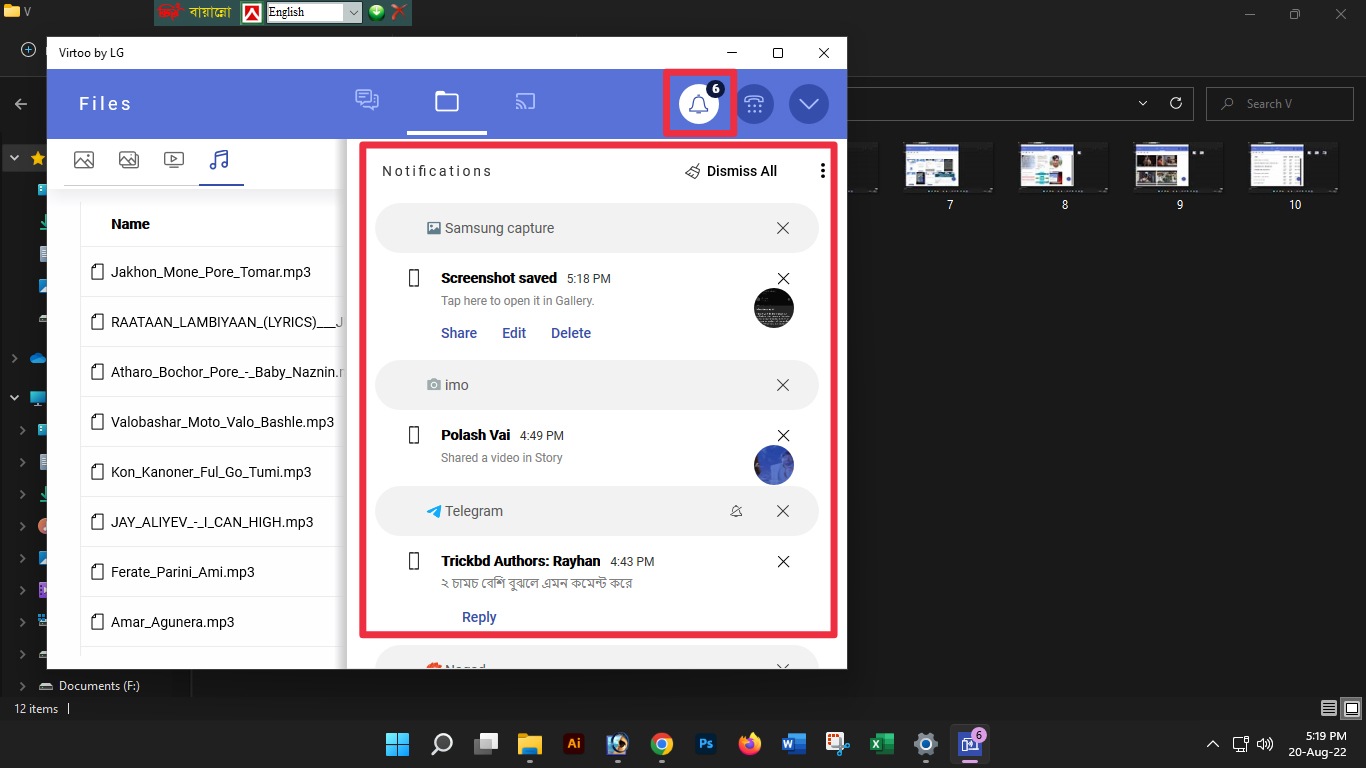Open Excel from the taskbar
Screen dimensions: 1366x768
[x=881, y=744]
